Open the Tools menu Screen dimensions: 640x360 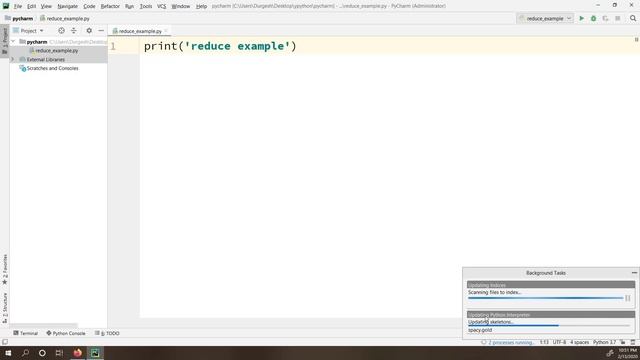[146, 6]
